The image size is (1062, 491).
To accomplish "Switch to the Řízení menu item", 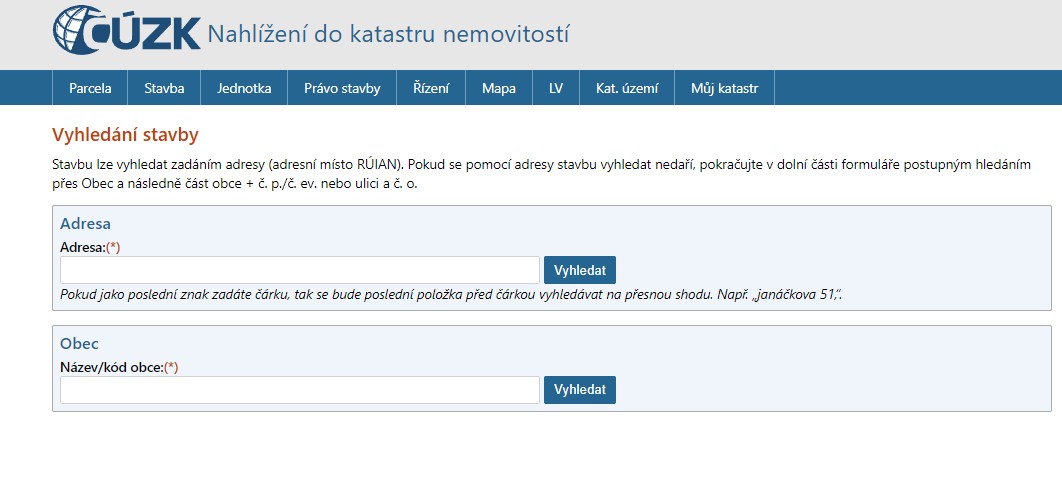I will point(431,88).
